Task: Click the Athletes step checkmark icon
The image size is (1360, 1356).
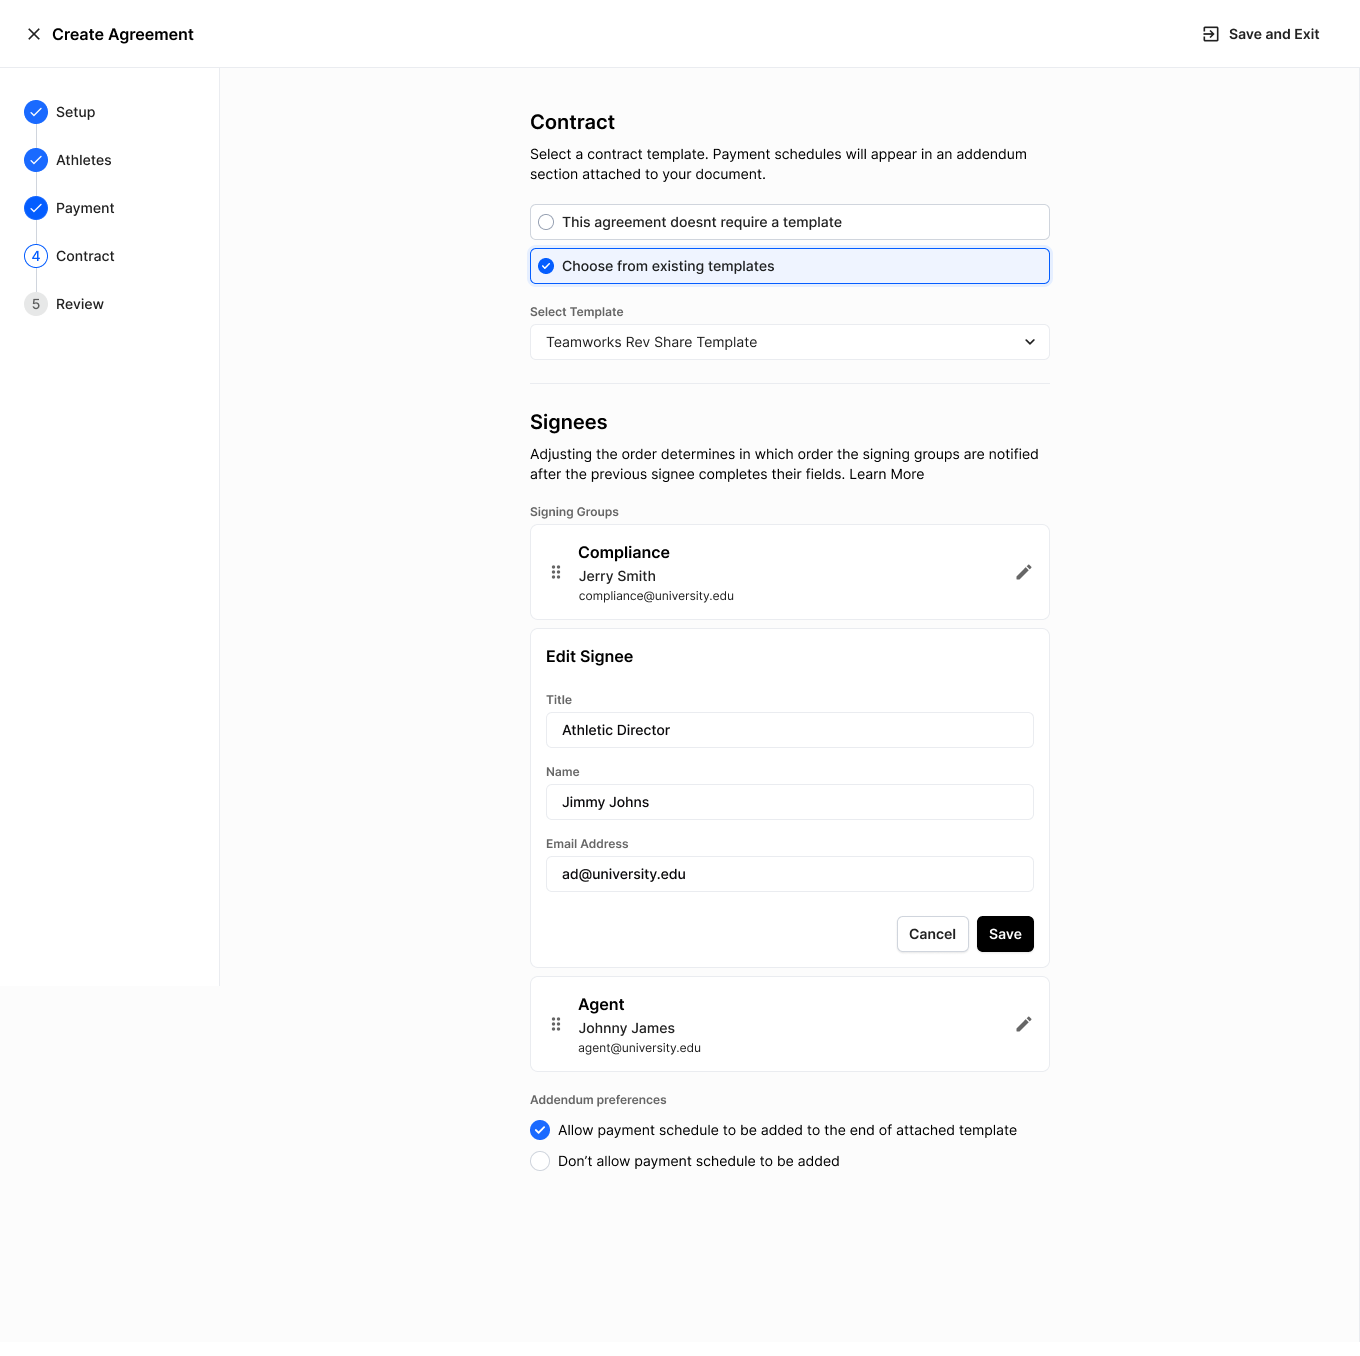Action: 36,160
